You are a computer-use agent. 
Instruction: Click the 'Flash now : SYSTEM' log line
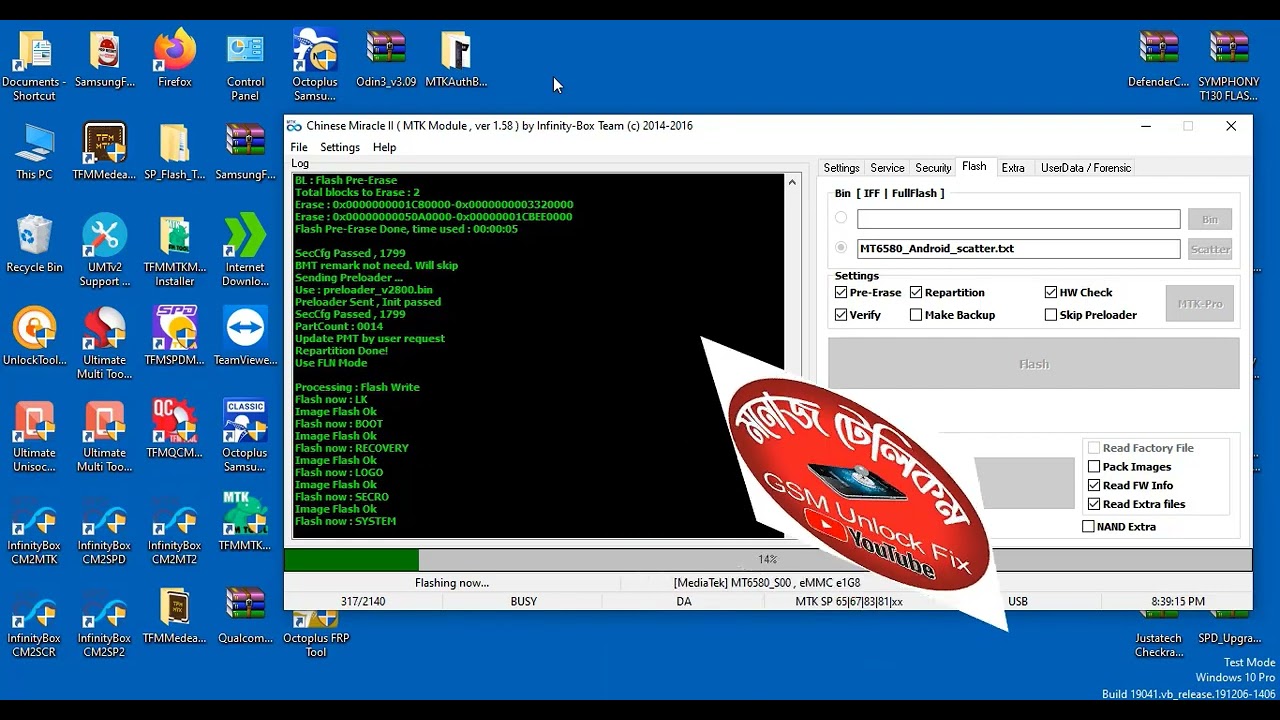345,521
